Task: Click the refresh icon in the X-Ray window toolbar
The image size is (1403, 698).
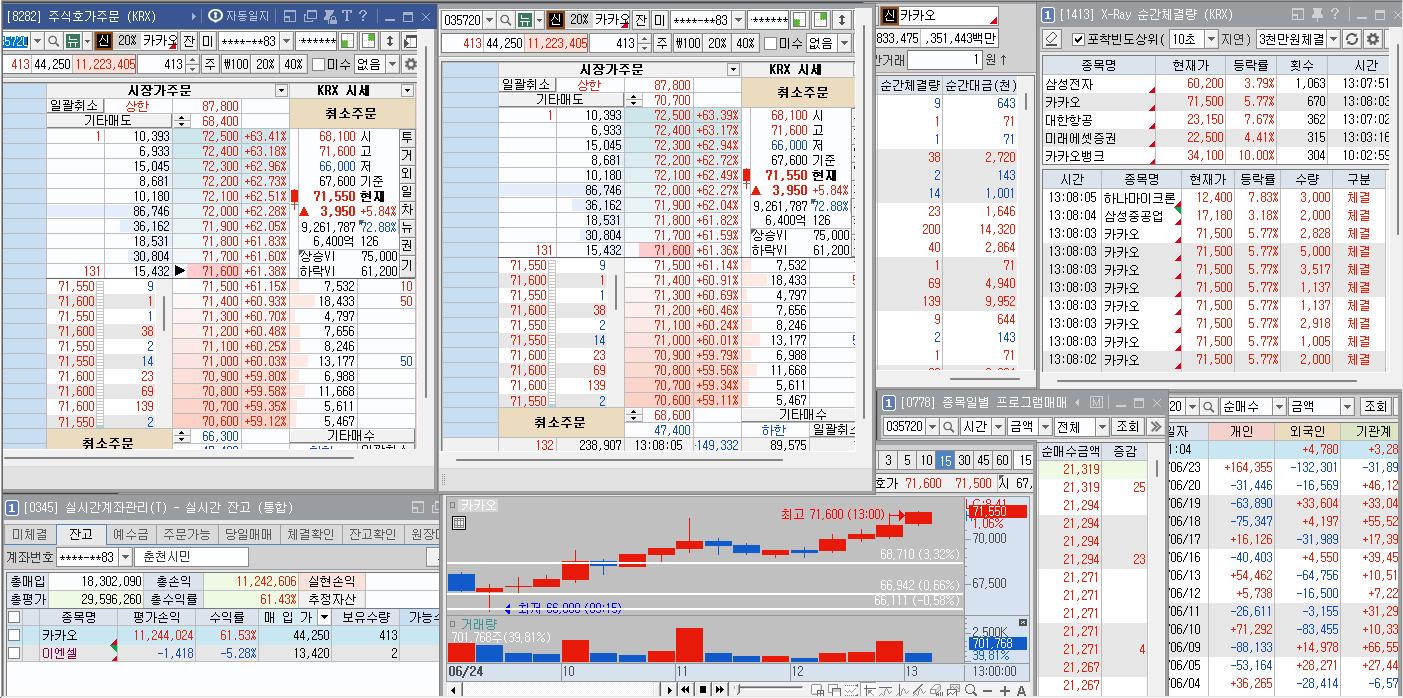Action: pos(1351,39)
